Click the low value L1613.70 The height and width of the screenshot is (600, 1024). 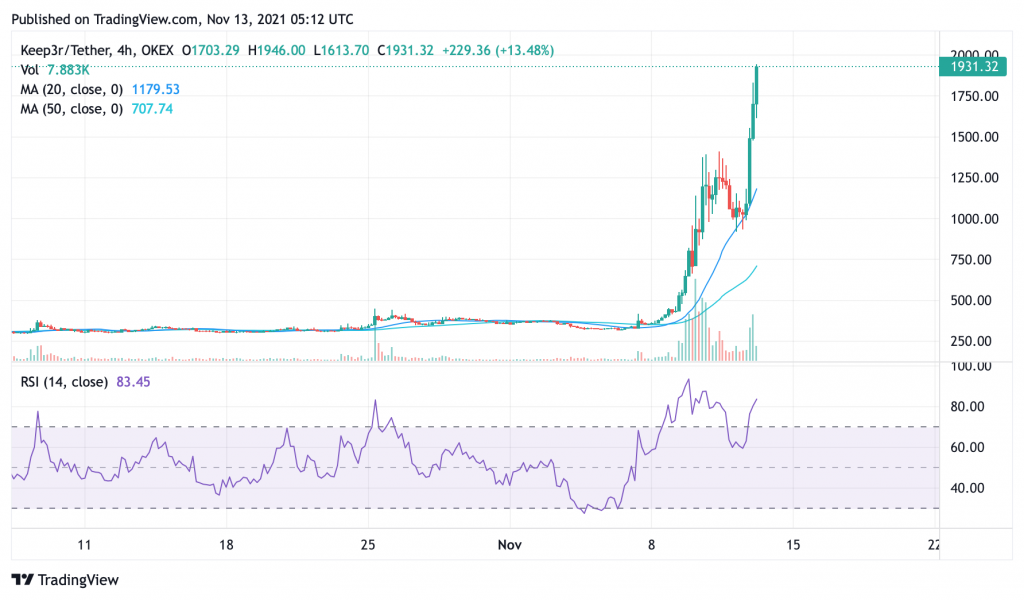(341, 50)
